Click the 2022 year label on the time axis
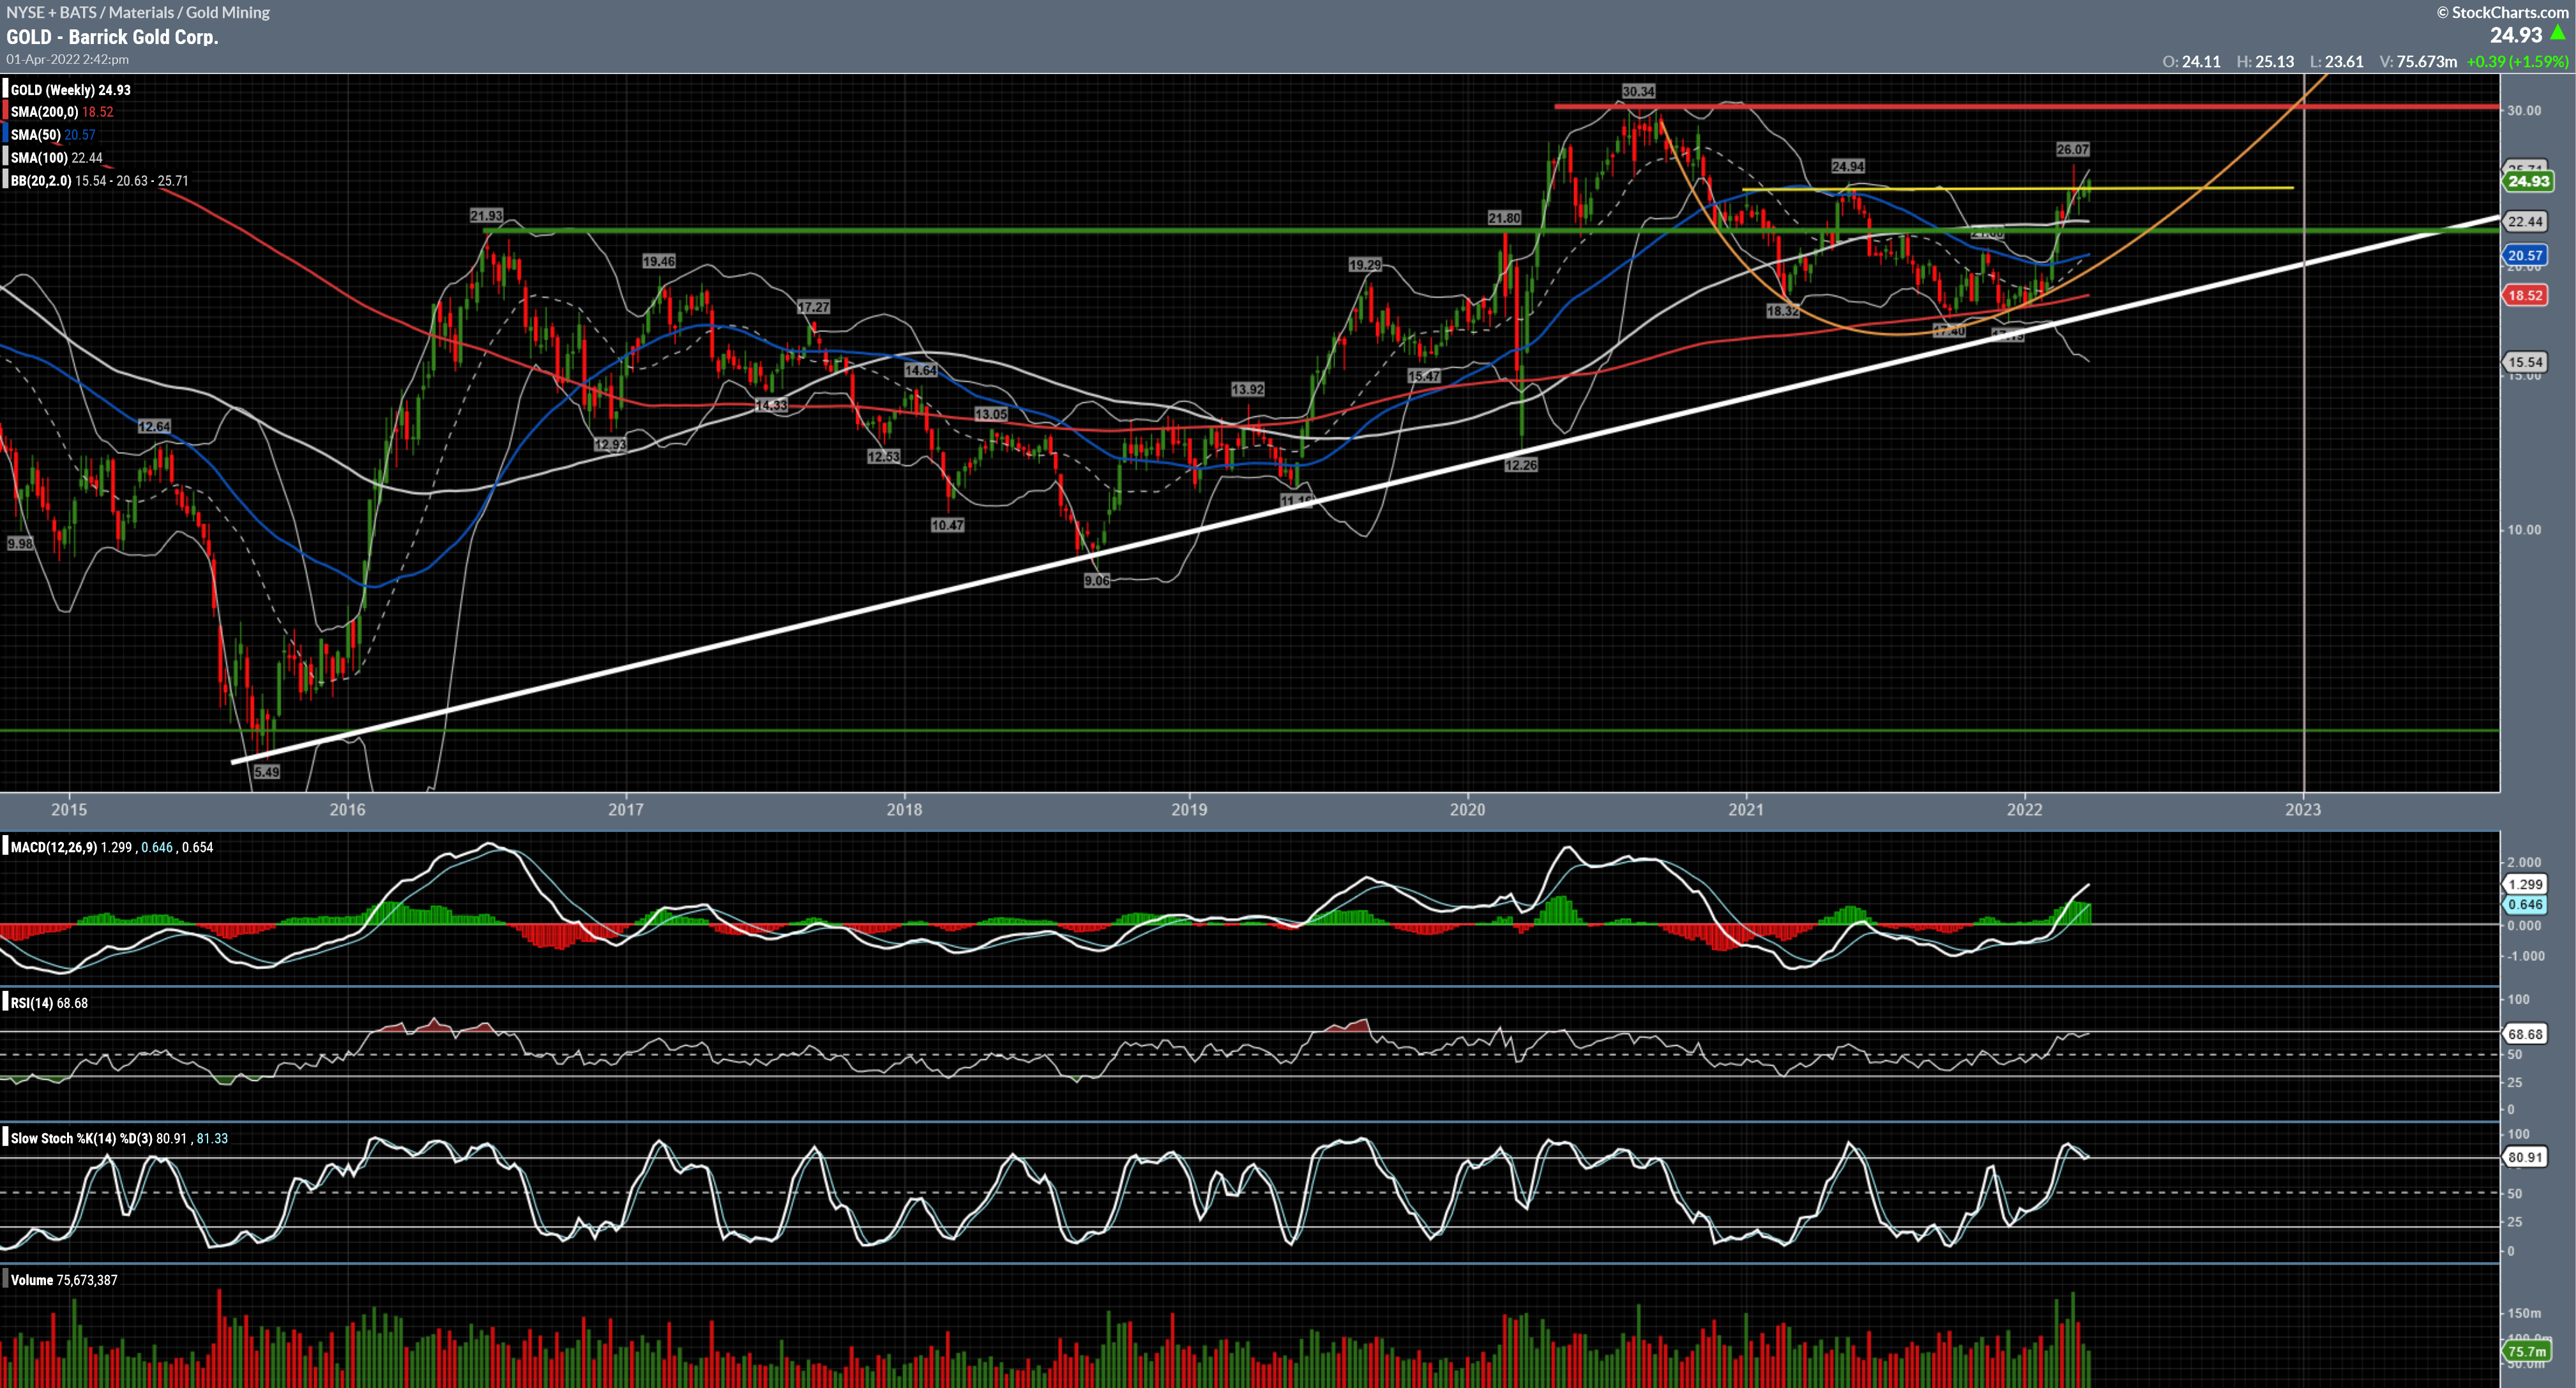Screen dimensions: 2576x1388 coord(2024,810)
